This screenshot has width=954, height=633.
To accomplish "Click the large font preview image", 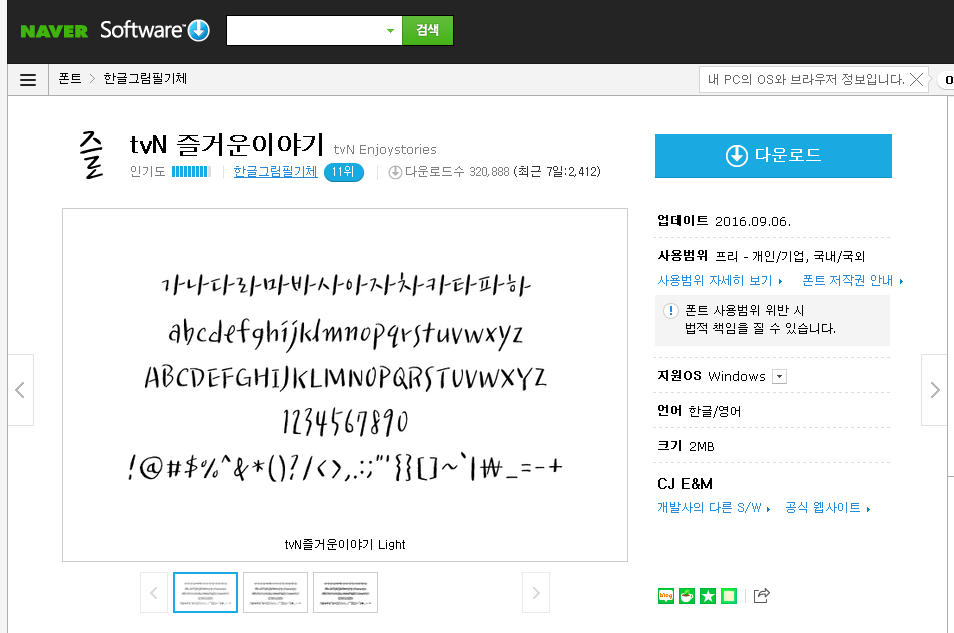I will [x=345, y=385].
